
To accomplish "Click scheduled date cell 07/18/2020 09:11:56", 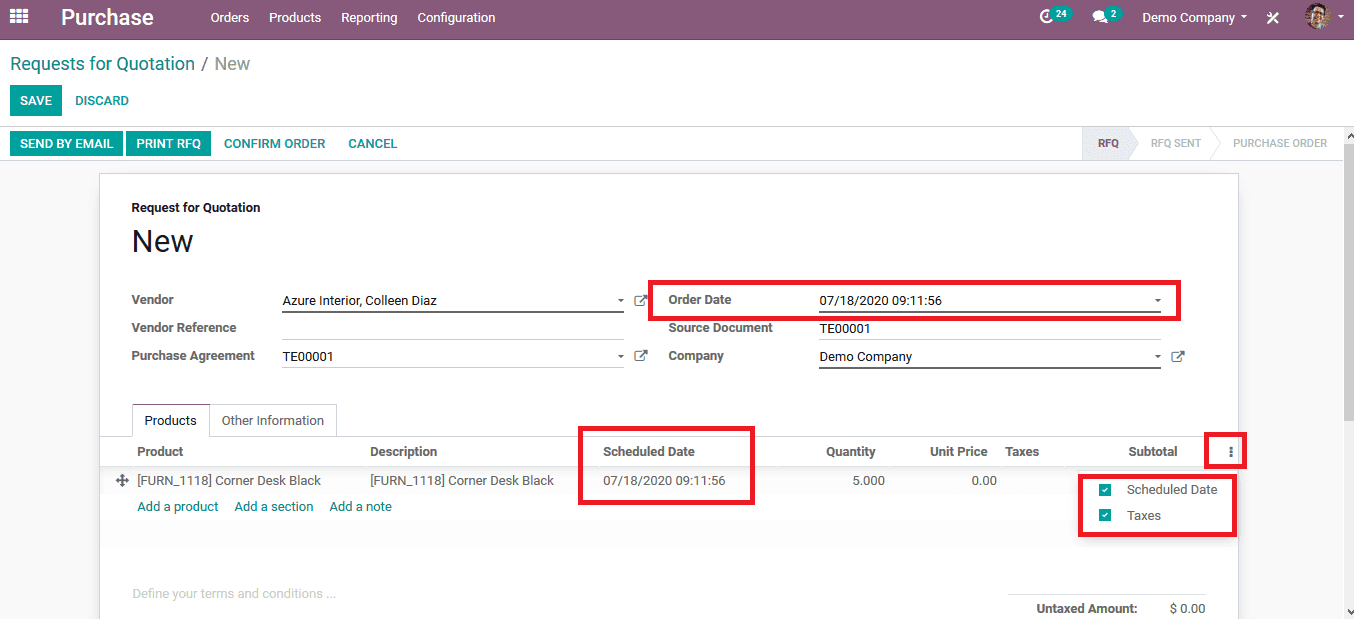I will click(x=664, y=481).
